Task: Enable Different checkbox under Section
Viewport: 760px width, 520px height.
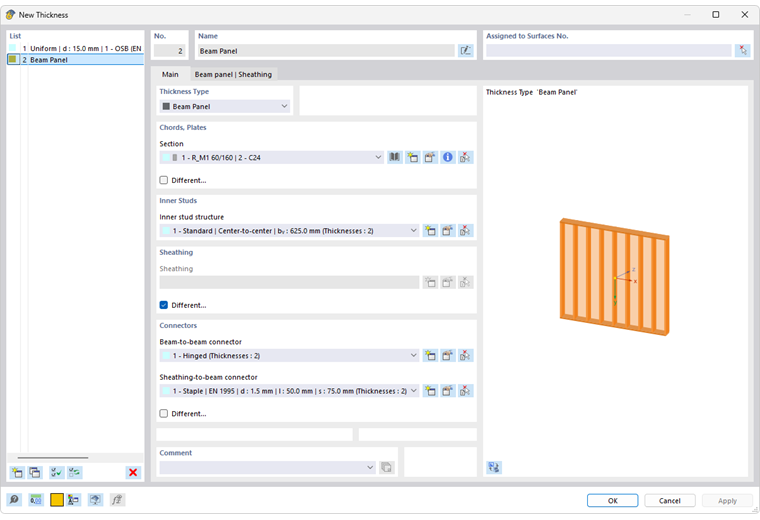Action: (x=164, y=180)
